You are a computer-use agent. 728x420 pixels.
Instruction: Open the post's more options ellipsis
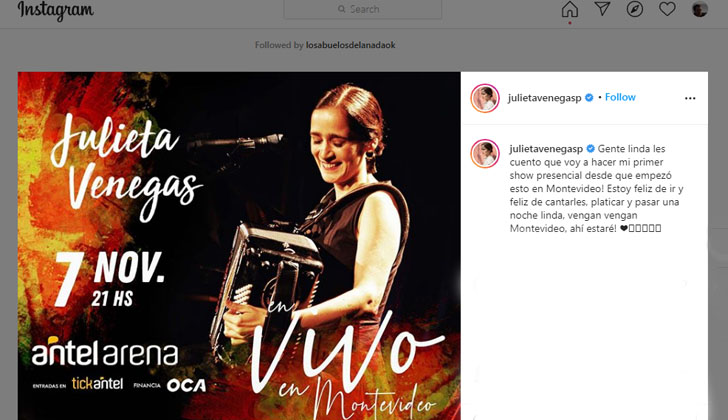tap(690, 98)
